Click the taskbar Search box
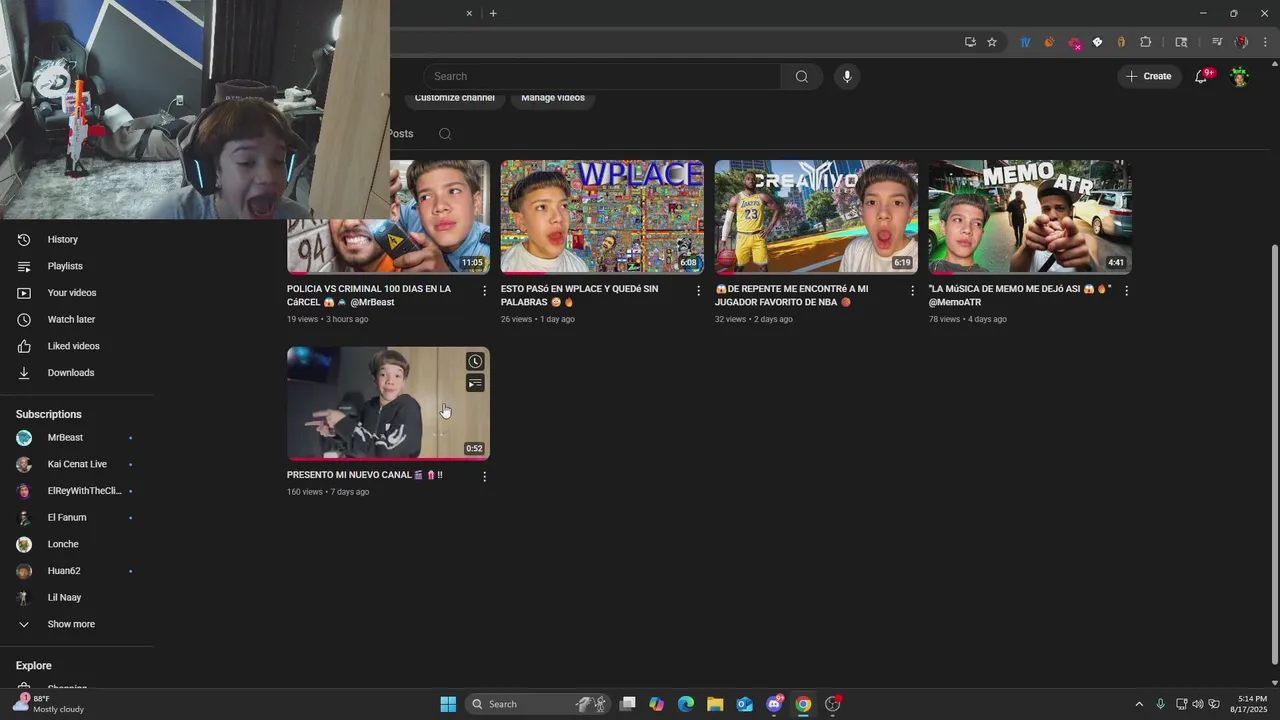Image resolution: width=1280 pixels, height=720 pixels. 539,704
